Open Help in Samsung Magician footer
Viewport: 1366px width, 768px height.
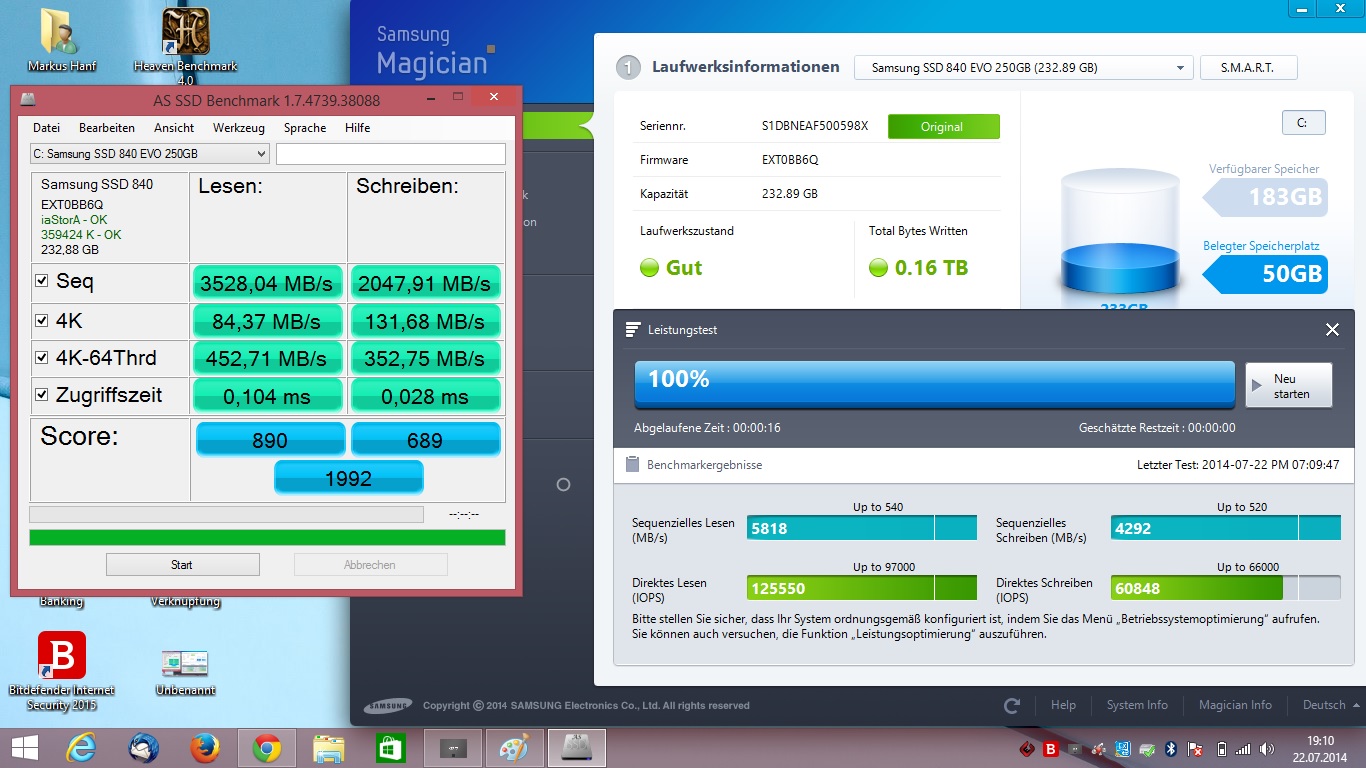pos(1063,705)
